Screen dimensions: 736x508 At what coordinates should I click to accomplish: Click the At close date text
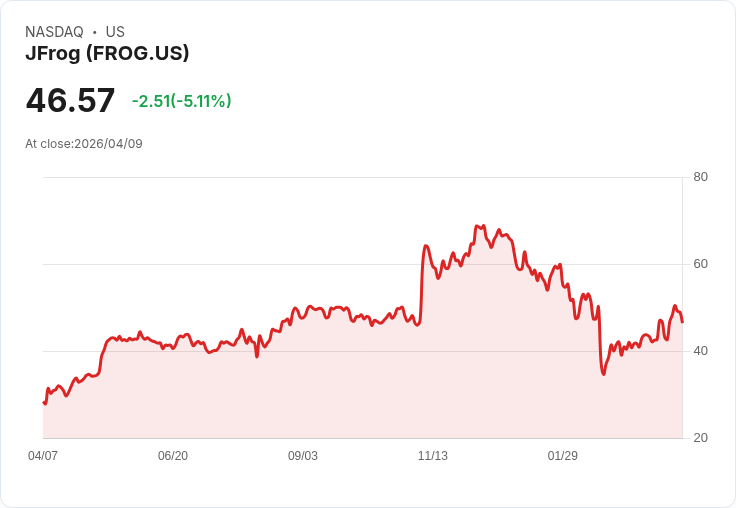point(84,144)
